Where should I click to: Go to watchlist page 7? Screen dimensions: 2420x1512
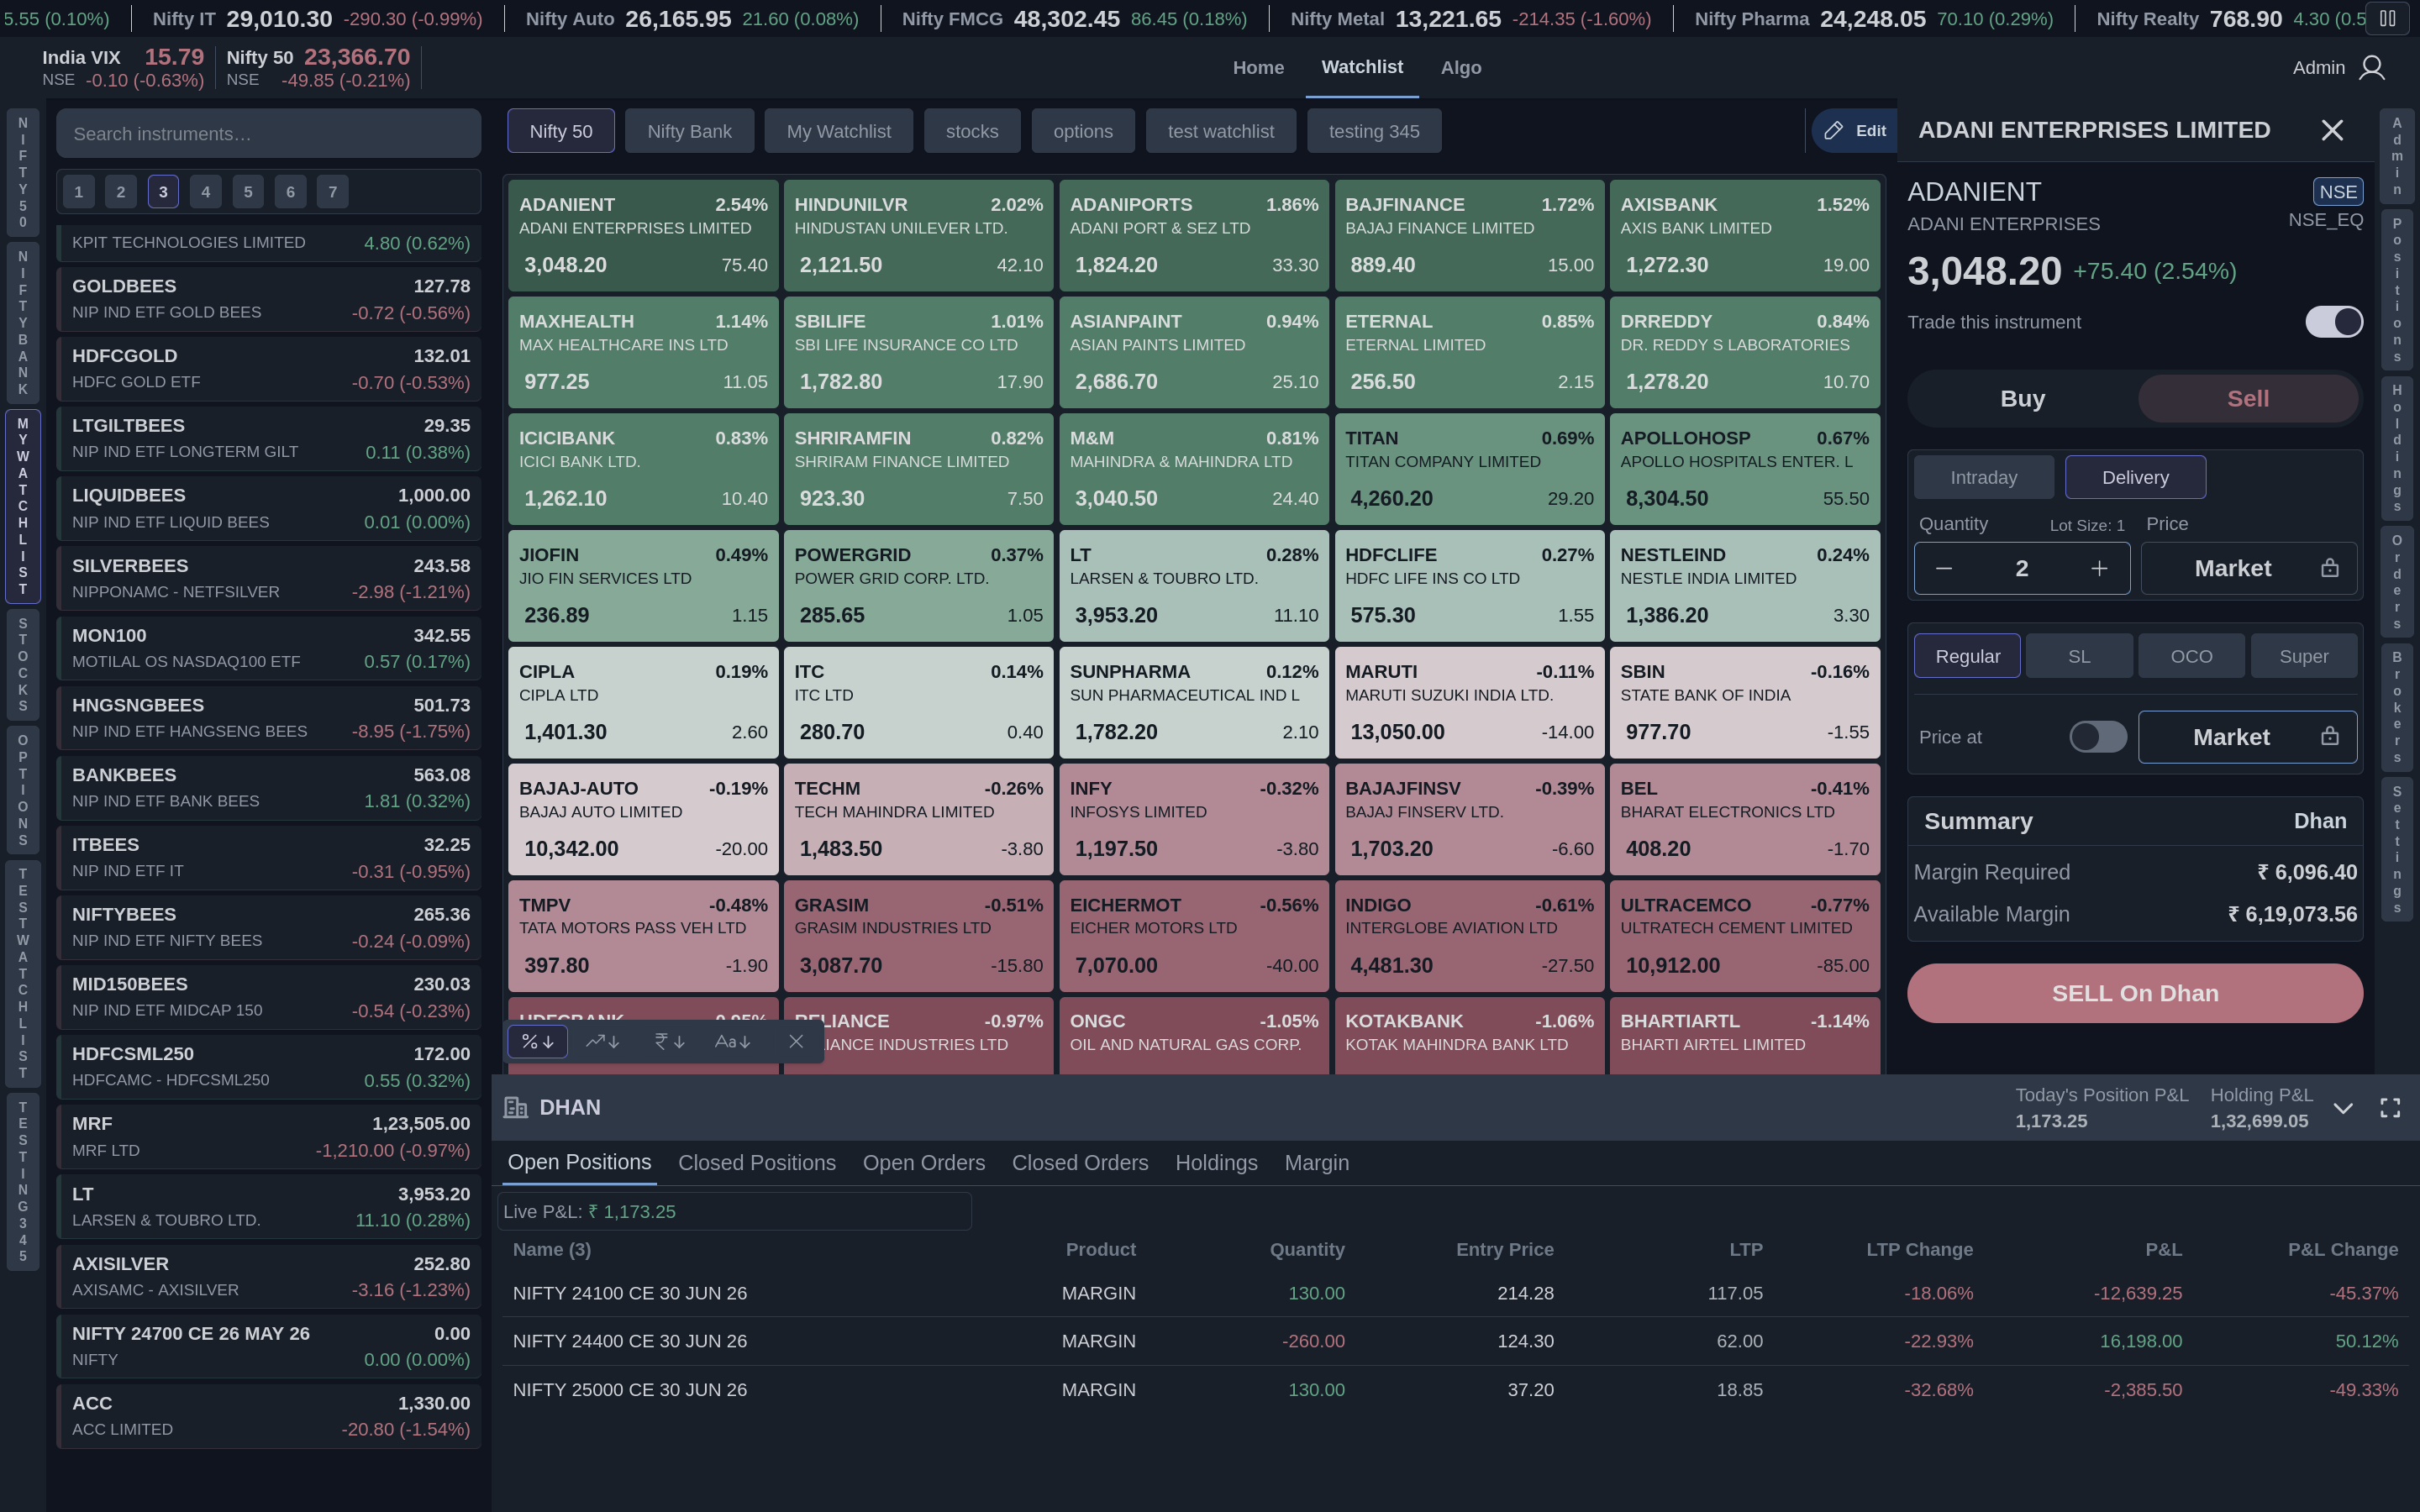[x=332, y=191]
